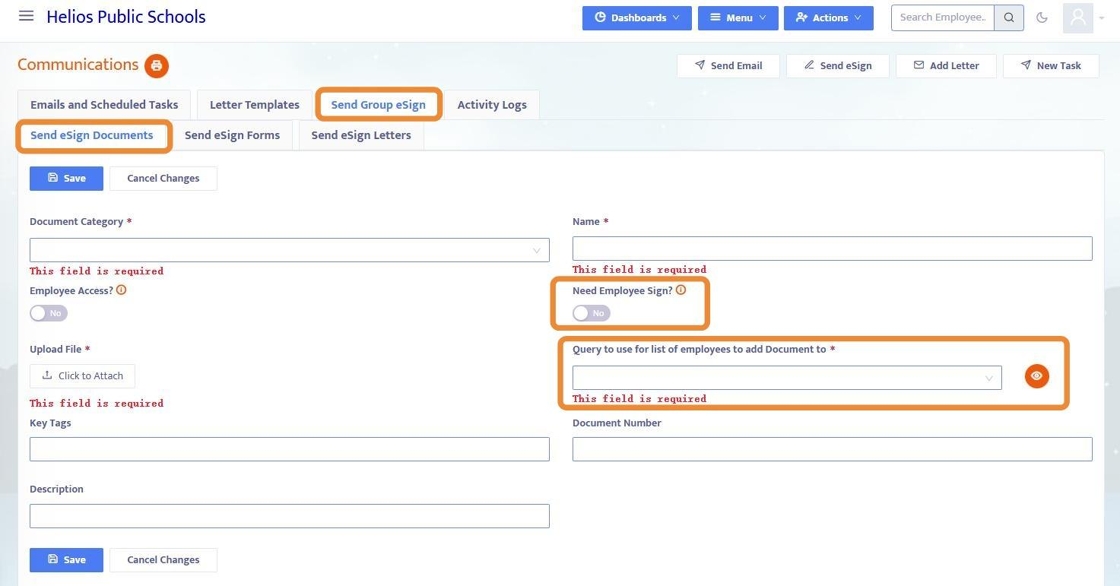The width and height of the screenshot is (1120, 586).
Task: Click the Add Letter button
Action: [946, 65]
